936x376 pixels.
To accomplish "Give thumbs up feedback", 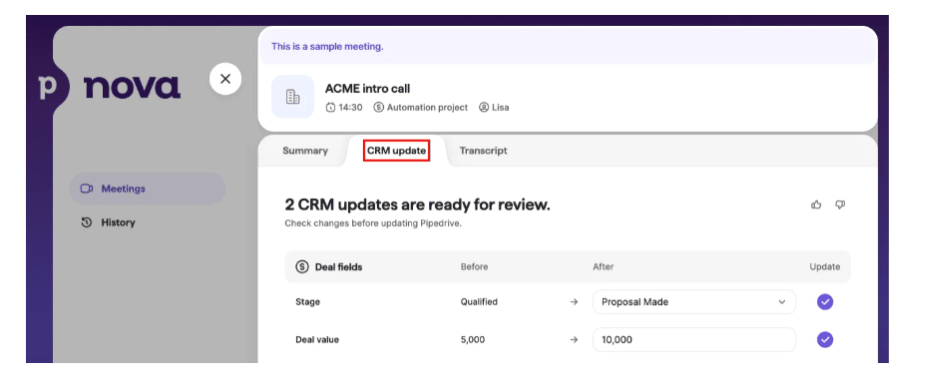I will tap(816, 205).
